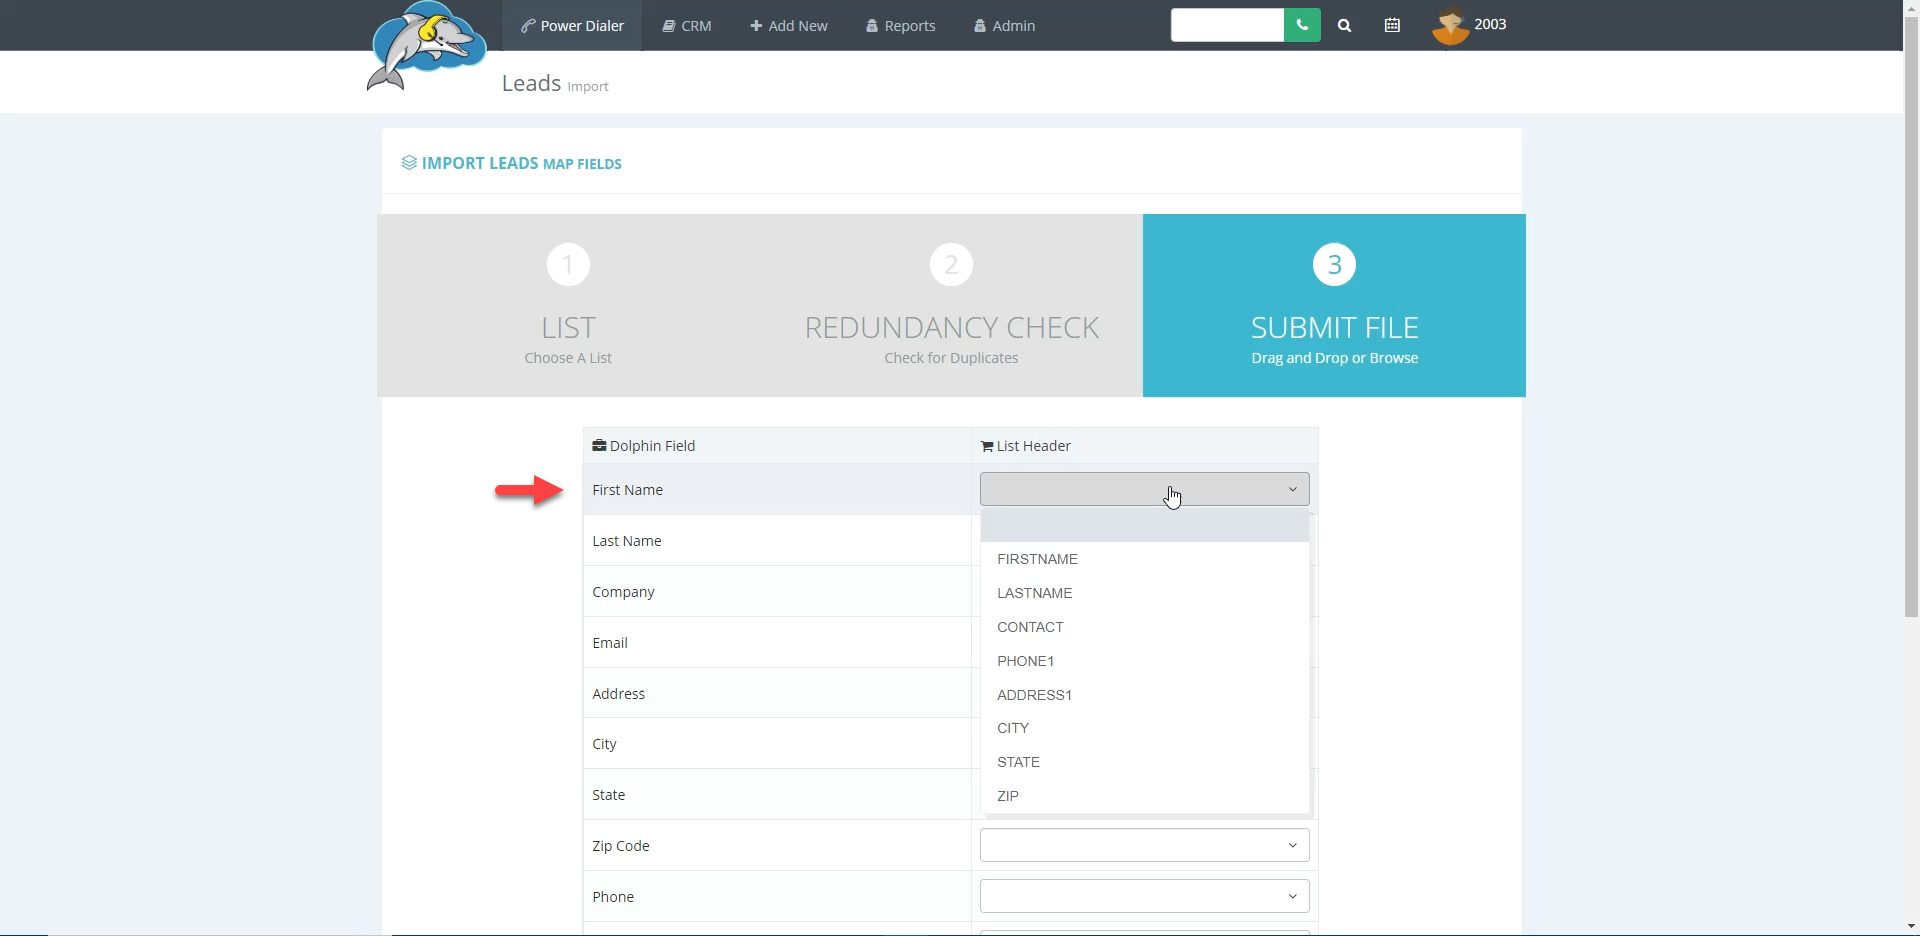Click the phone number input field
This screenshot has width=1920, height=936.
[1227, 25]
